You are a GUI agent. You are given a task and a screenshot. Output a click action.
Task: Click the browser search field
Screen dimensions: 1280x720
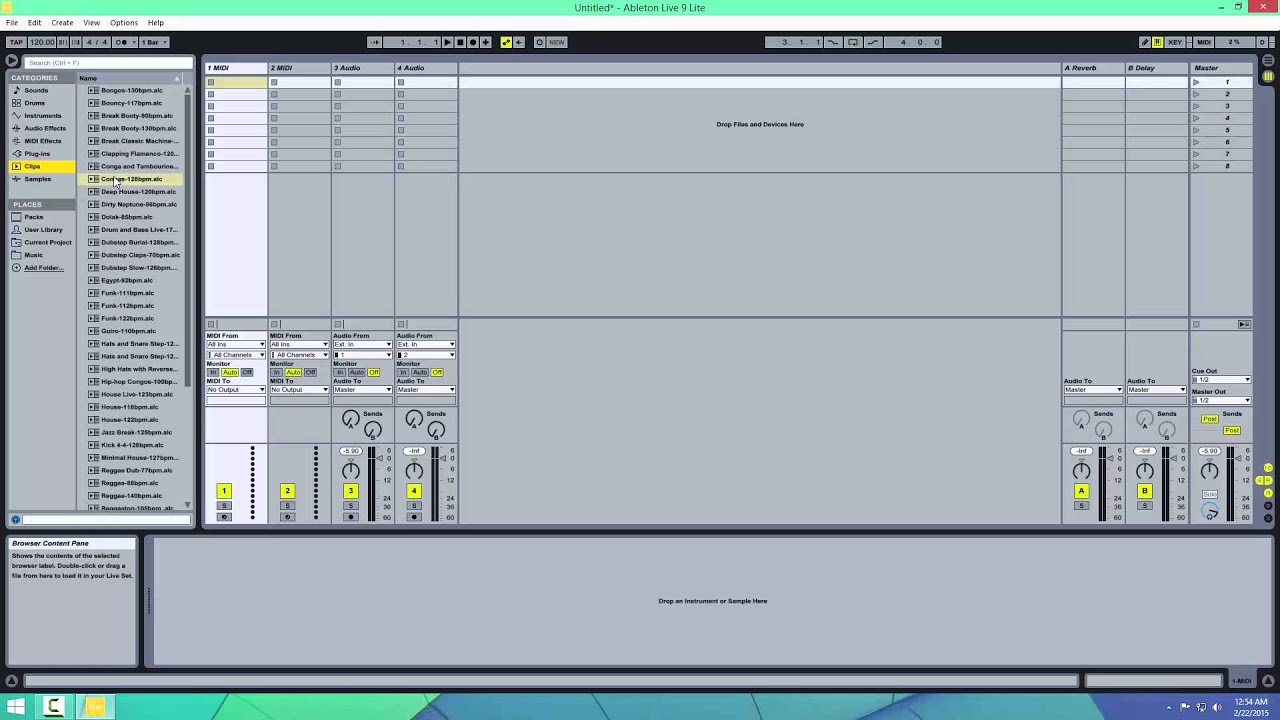[108, 63]
